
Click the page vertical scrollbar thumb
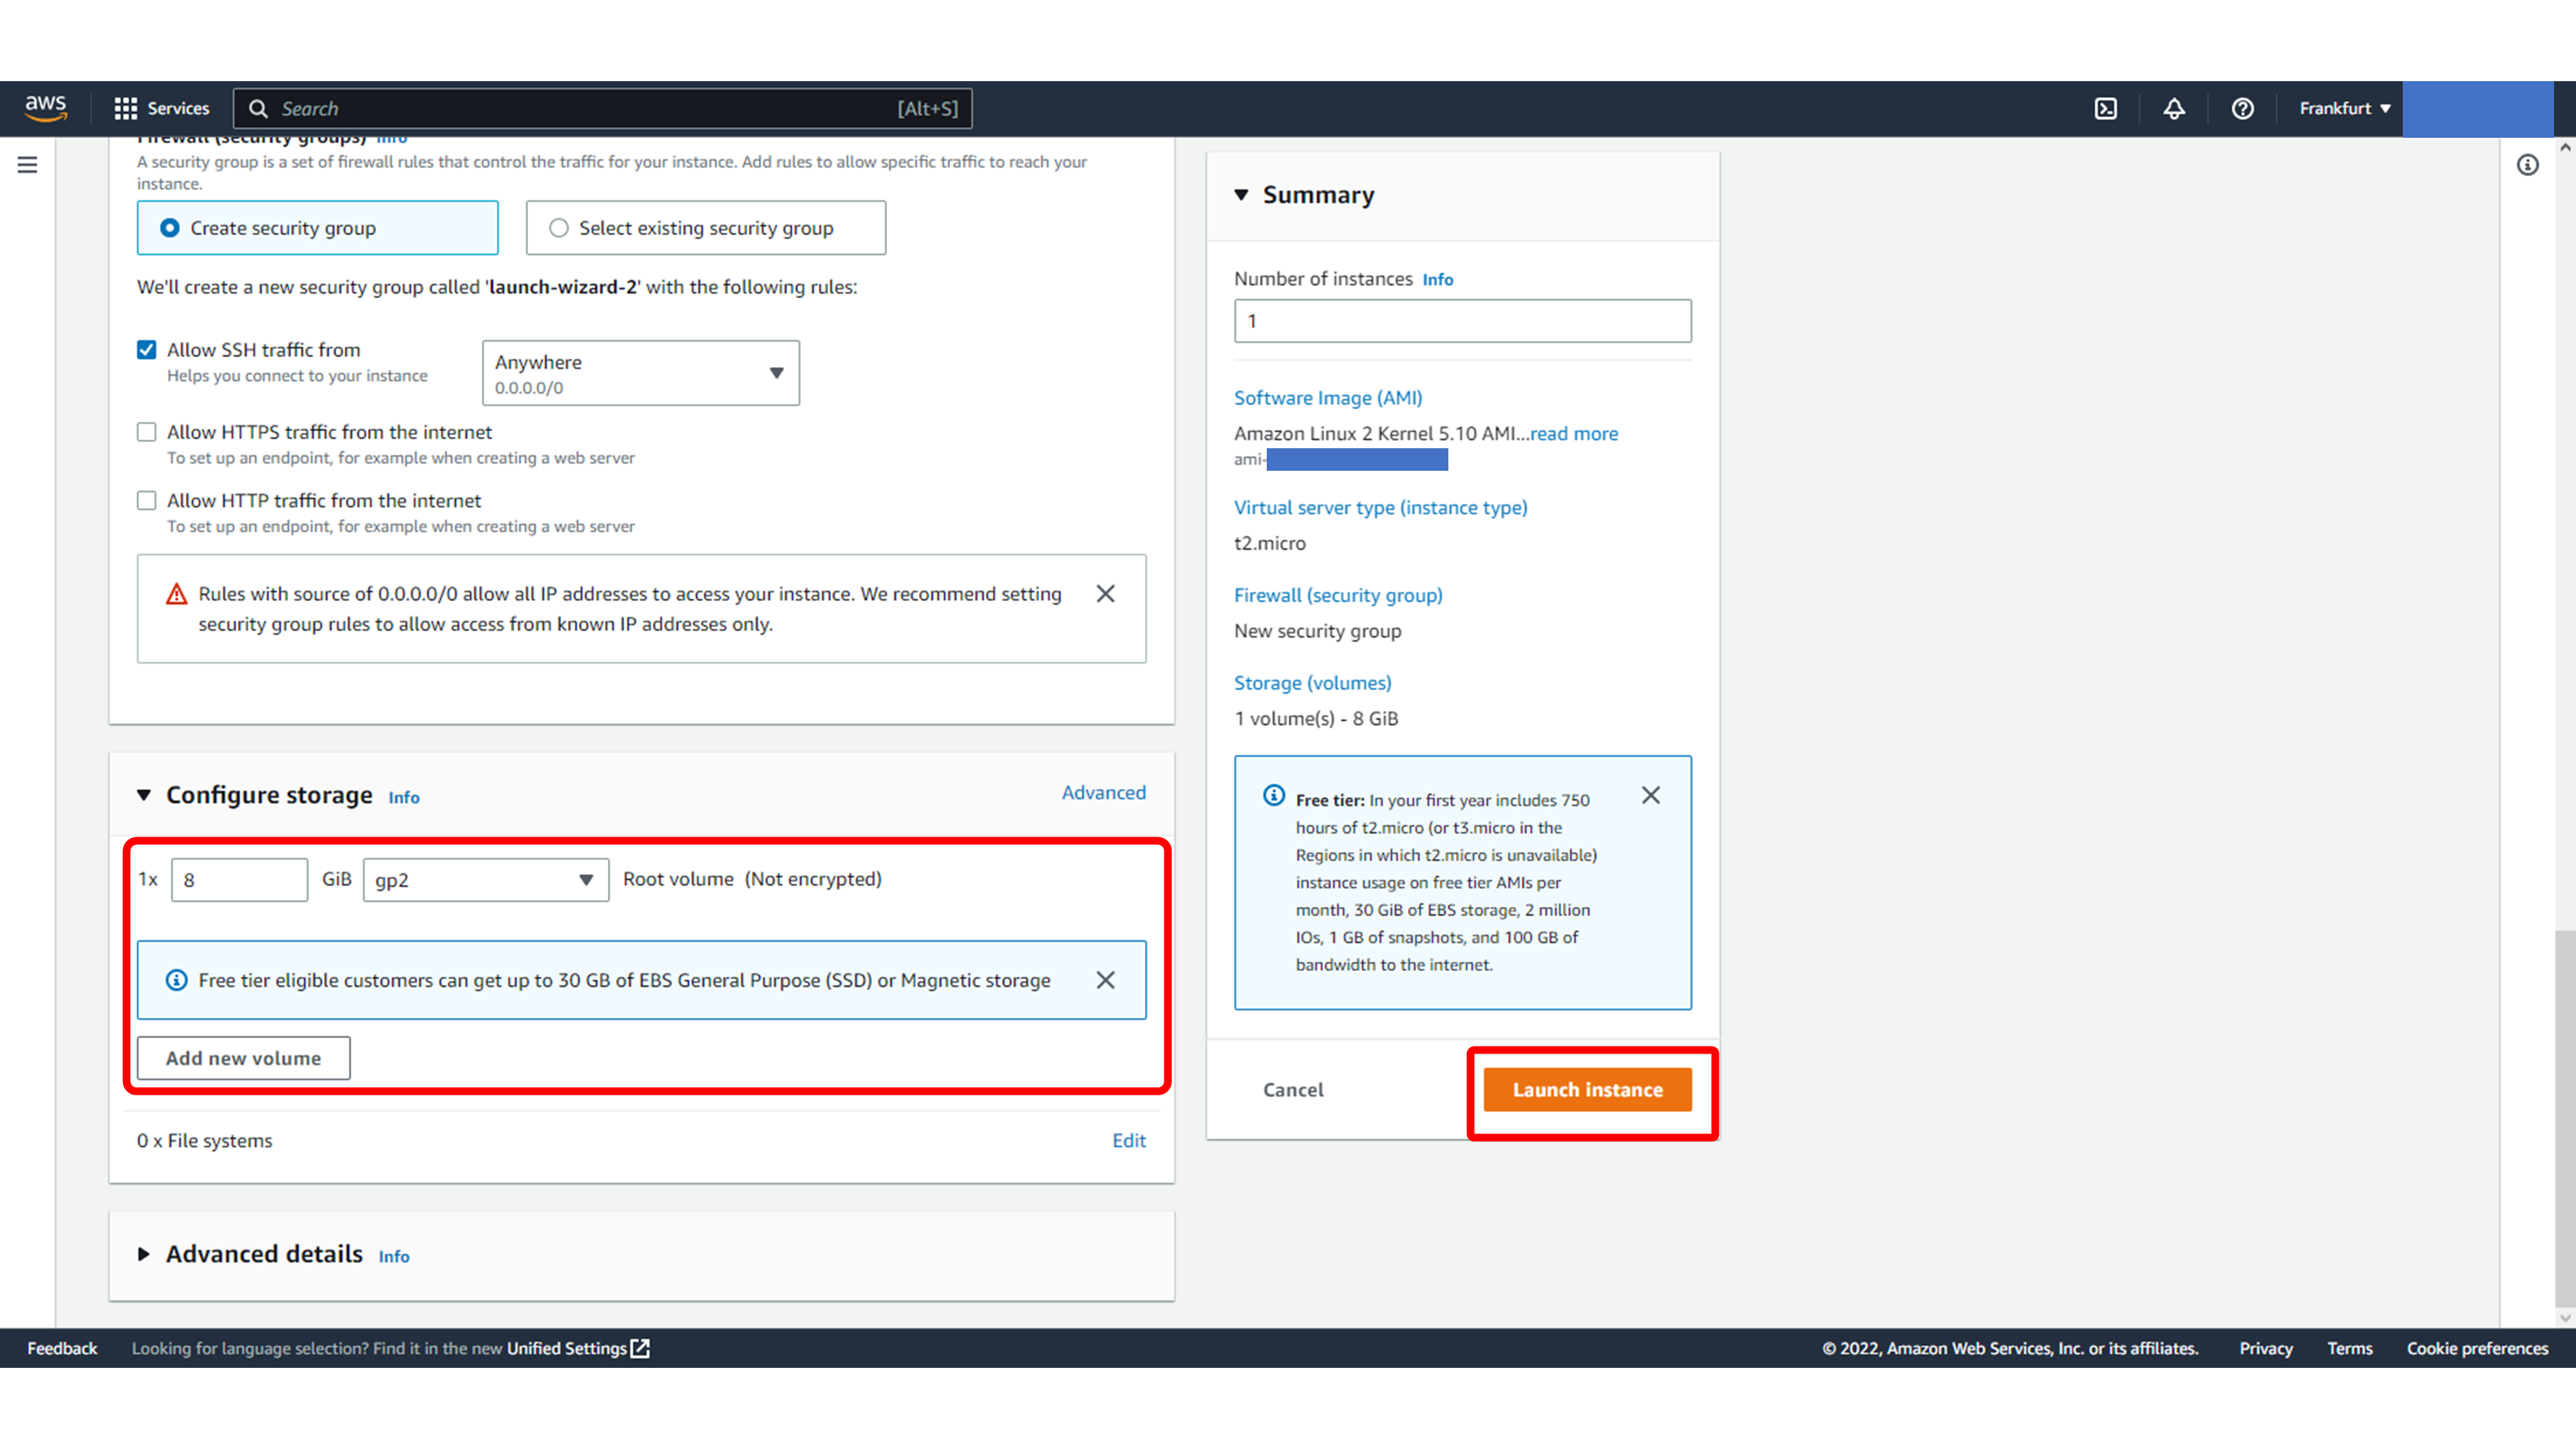click(x=2564, y=1118)
